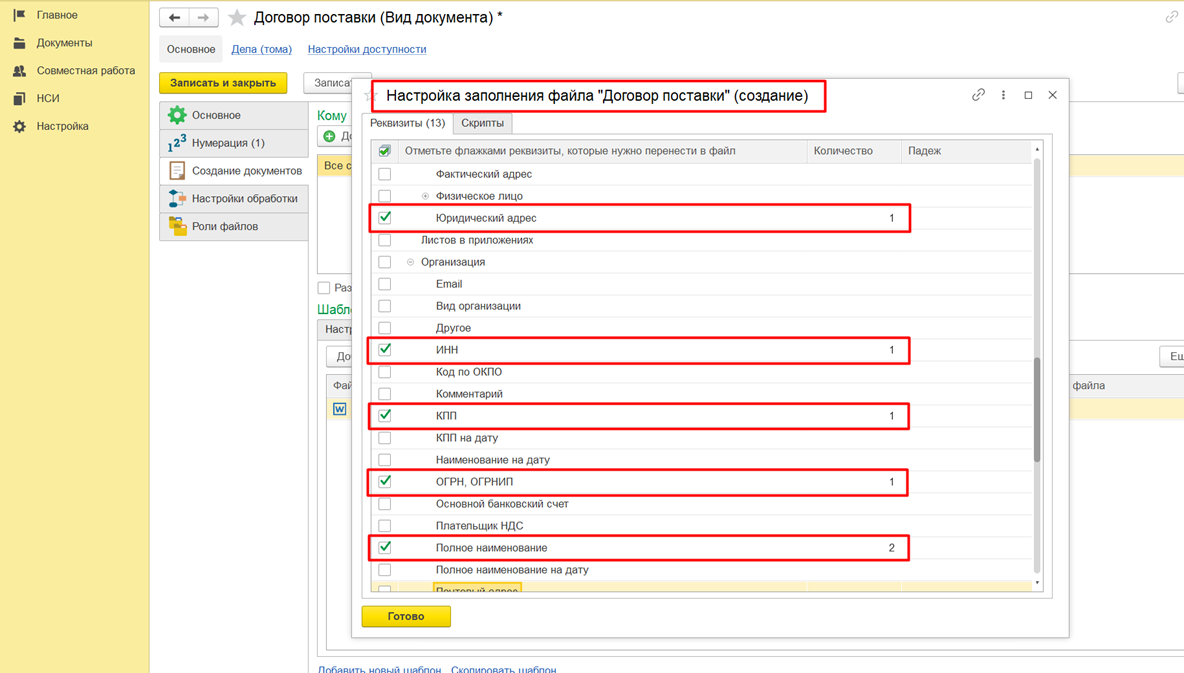This screenshot has height=673, width=1184.
Task: Click the green plus add icon
Action: point(329,137)
